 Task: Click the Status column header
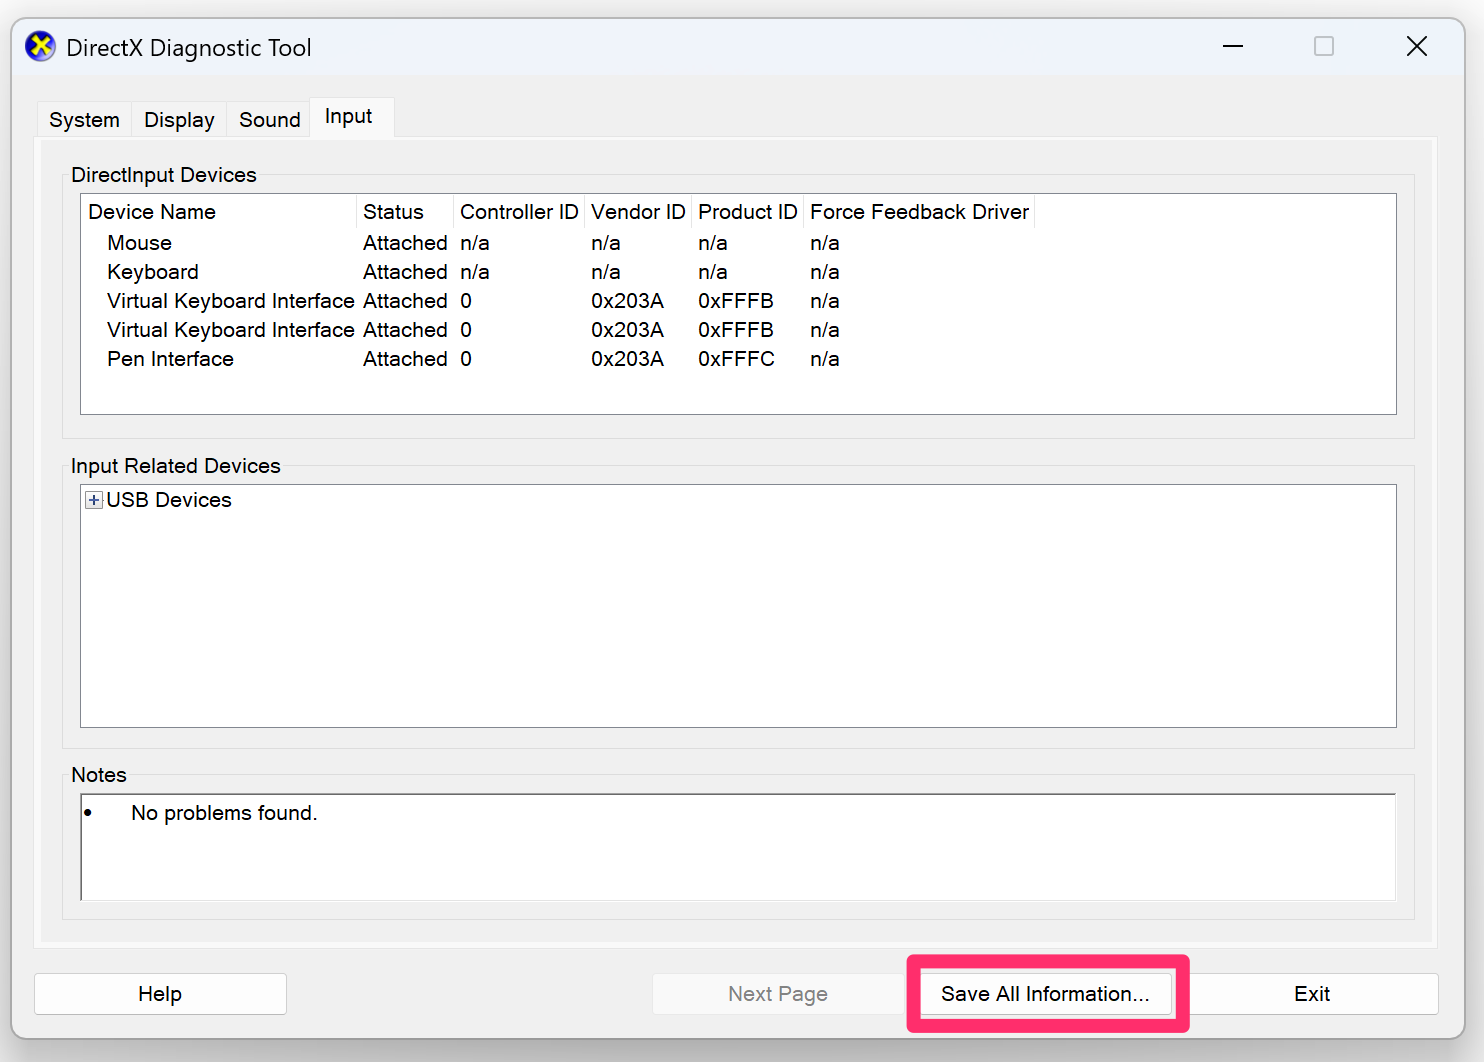pos(392,211)
